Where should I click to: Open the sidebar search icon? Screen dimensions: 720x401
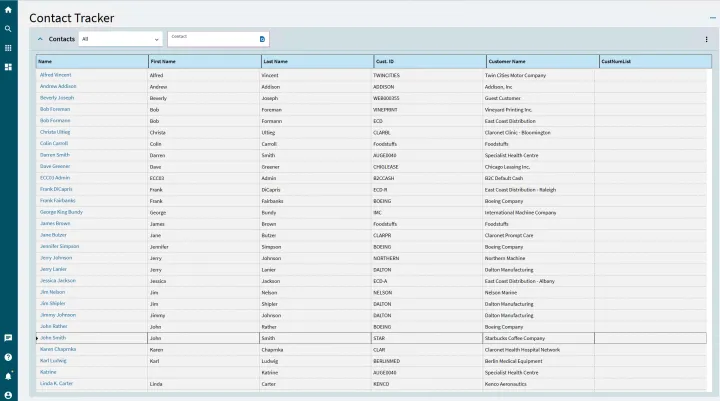click(x=8, y=28)
